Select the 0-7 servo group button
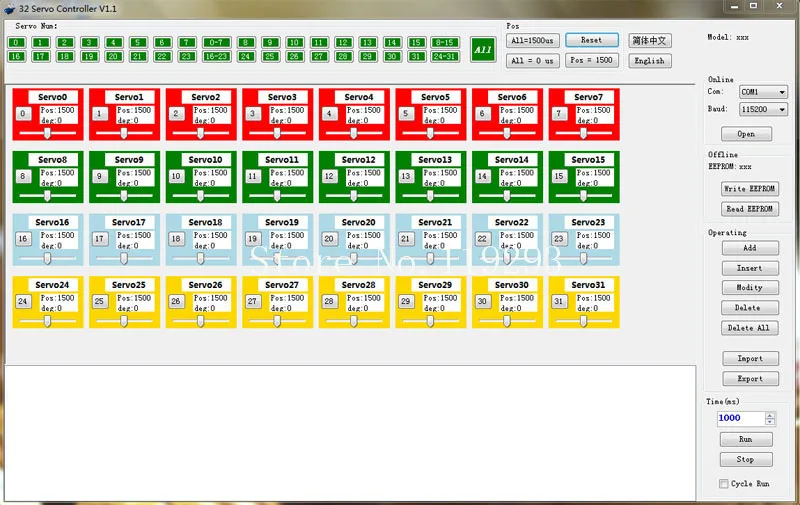Screen dimensions: 800x505 coord(216,42)
